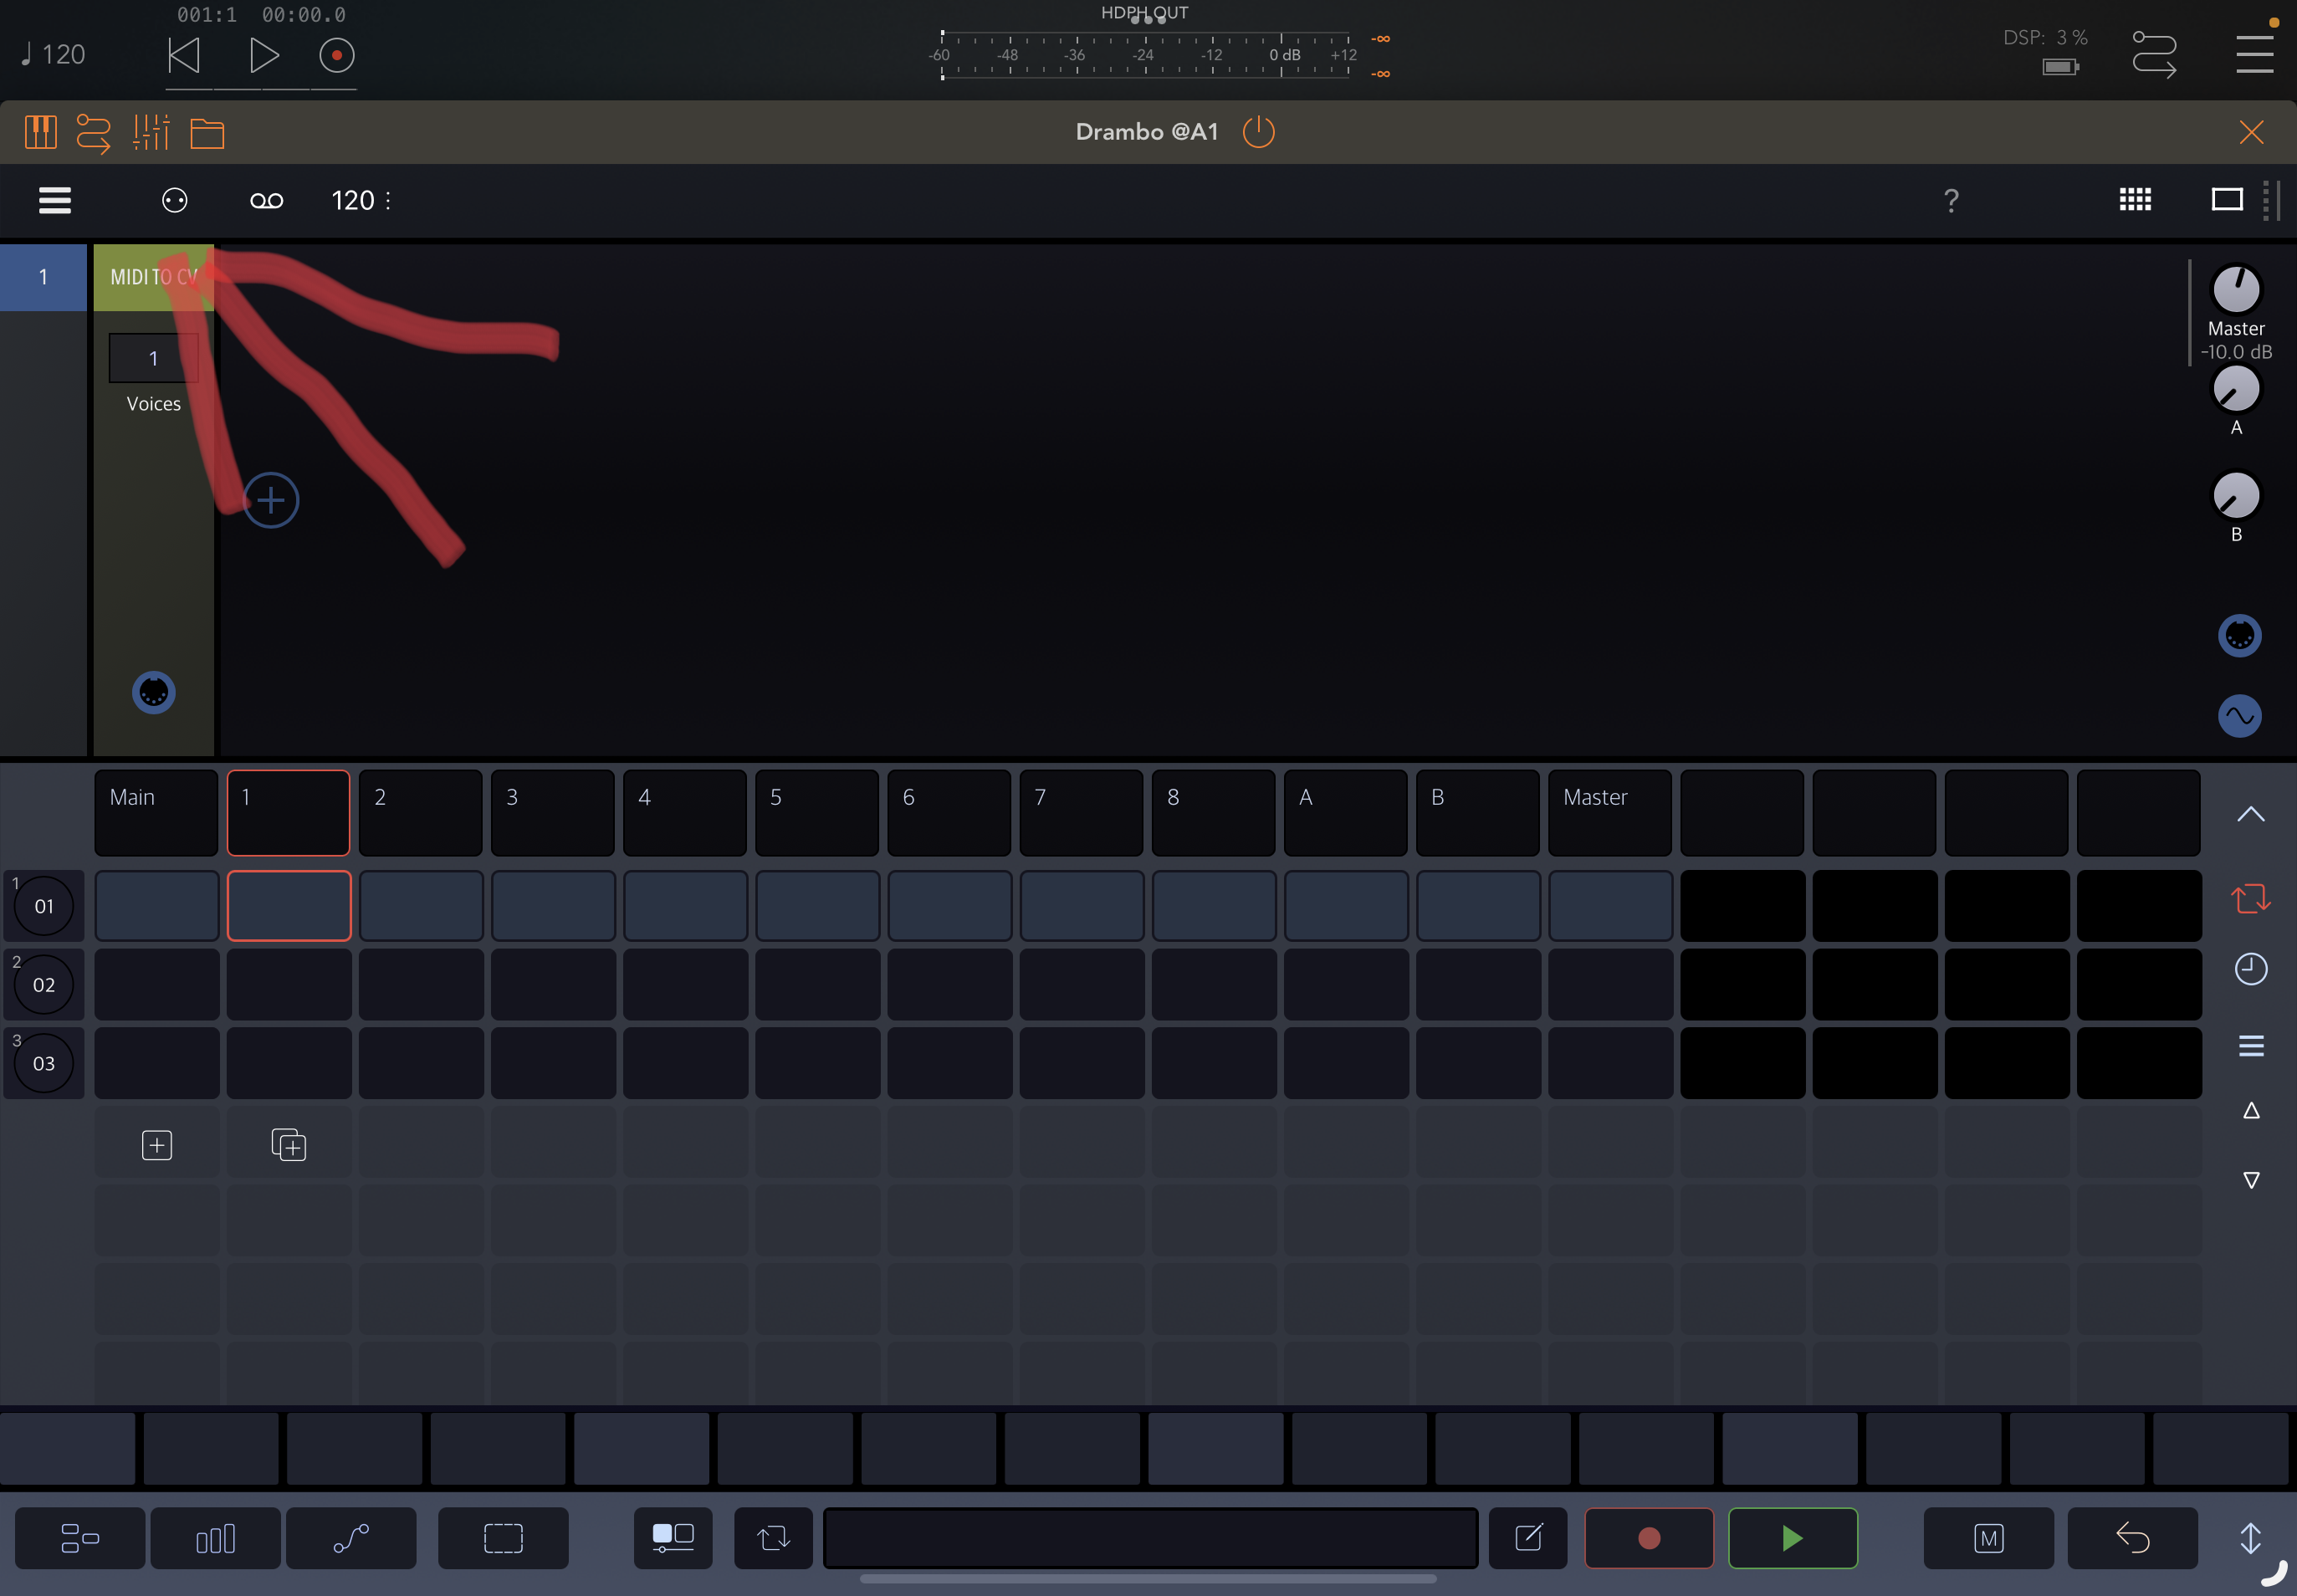Click the question mark help icon
2297x1596 pixels.
coord(1950,201)
